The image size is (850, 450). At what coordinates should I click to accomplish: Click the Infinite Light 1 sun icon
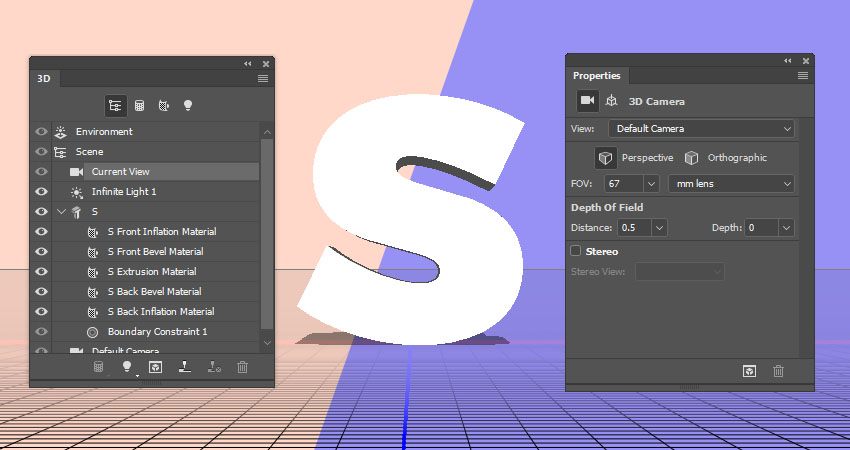(76, 192)
